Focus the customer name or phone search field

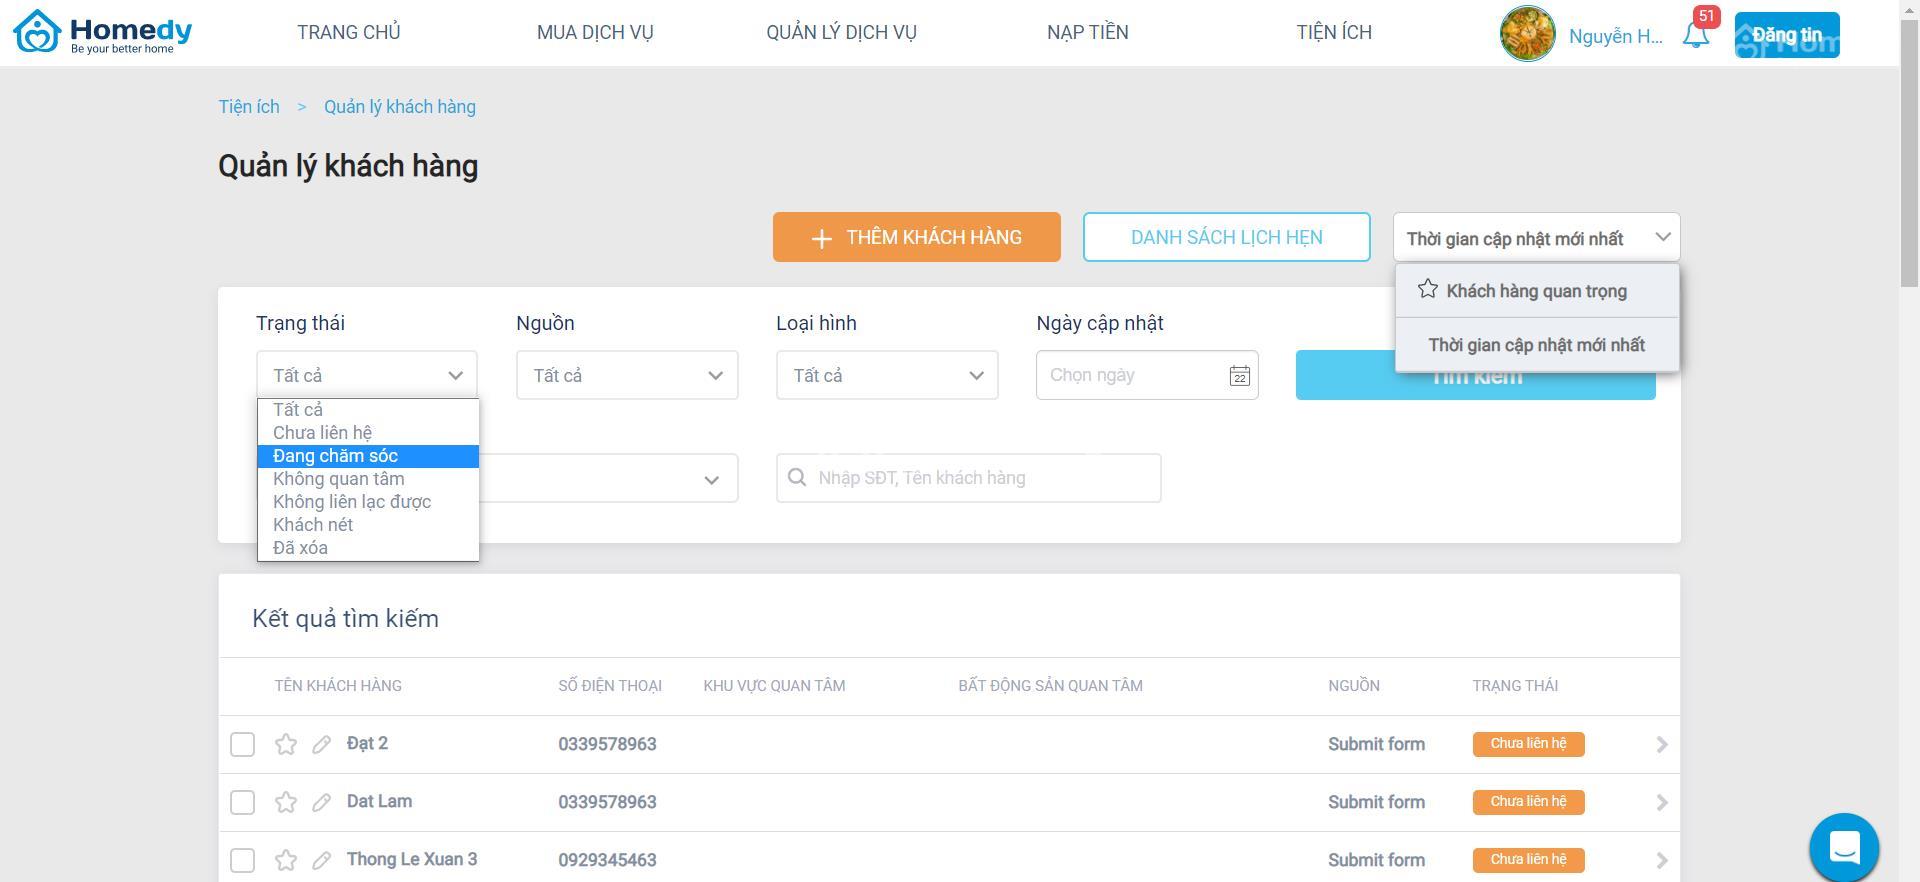tap(968, 478)
